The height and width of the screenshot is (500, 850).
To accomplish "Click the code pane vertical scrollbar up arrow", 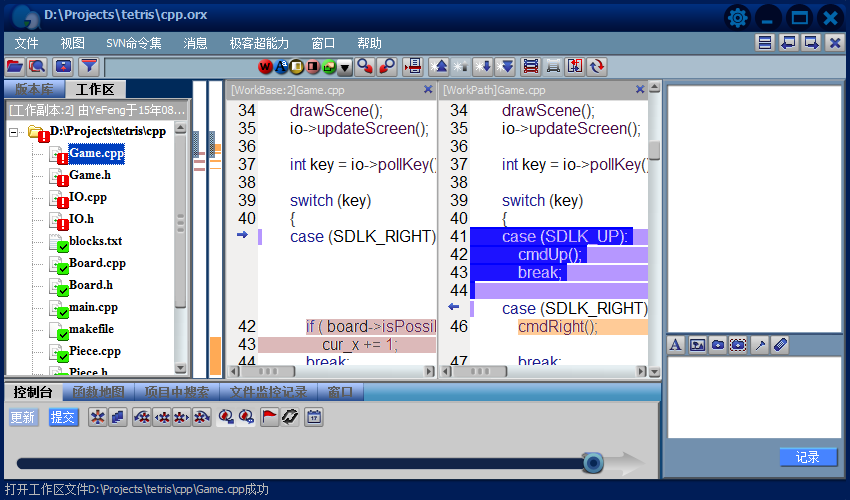I will click(x=654, y=87).
